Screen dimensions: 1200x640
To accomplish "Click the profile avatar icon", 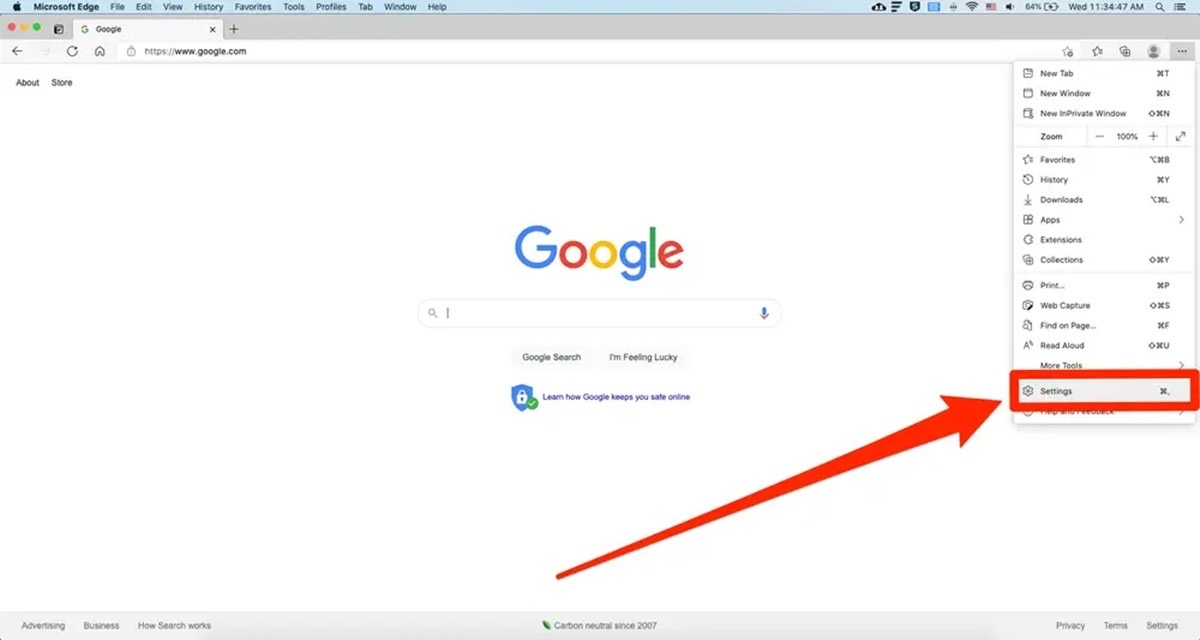I will tap(1153, 51).
